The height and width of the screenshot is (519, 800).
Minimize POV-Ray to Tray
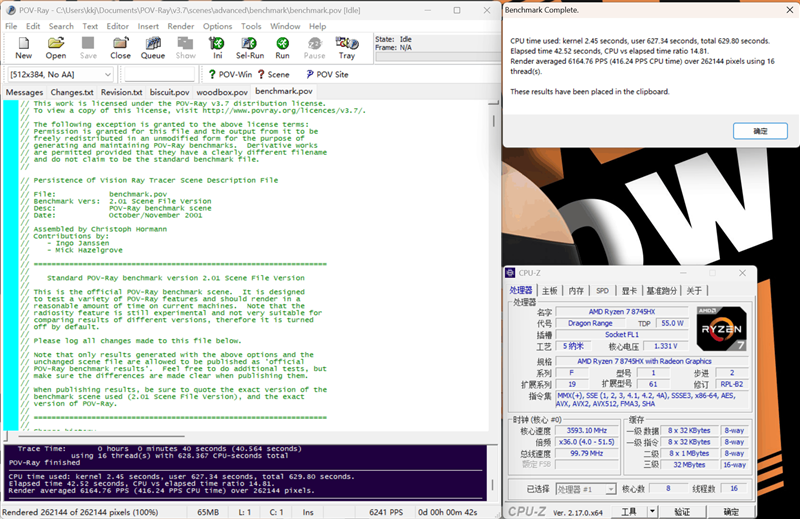point(346,47)
